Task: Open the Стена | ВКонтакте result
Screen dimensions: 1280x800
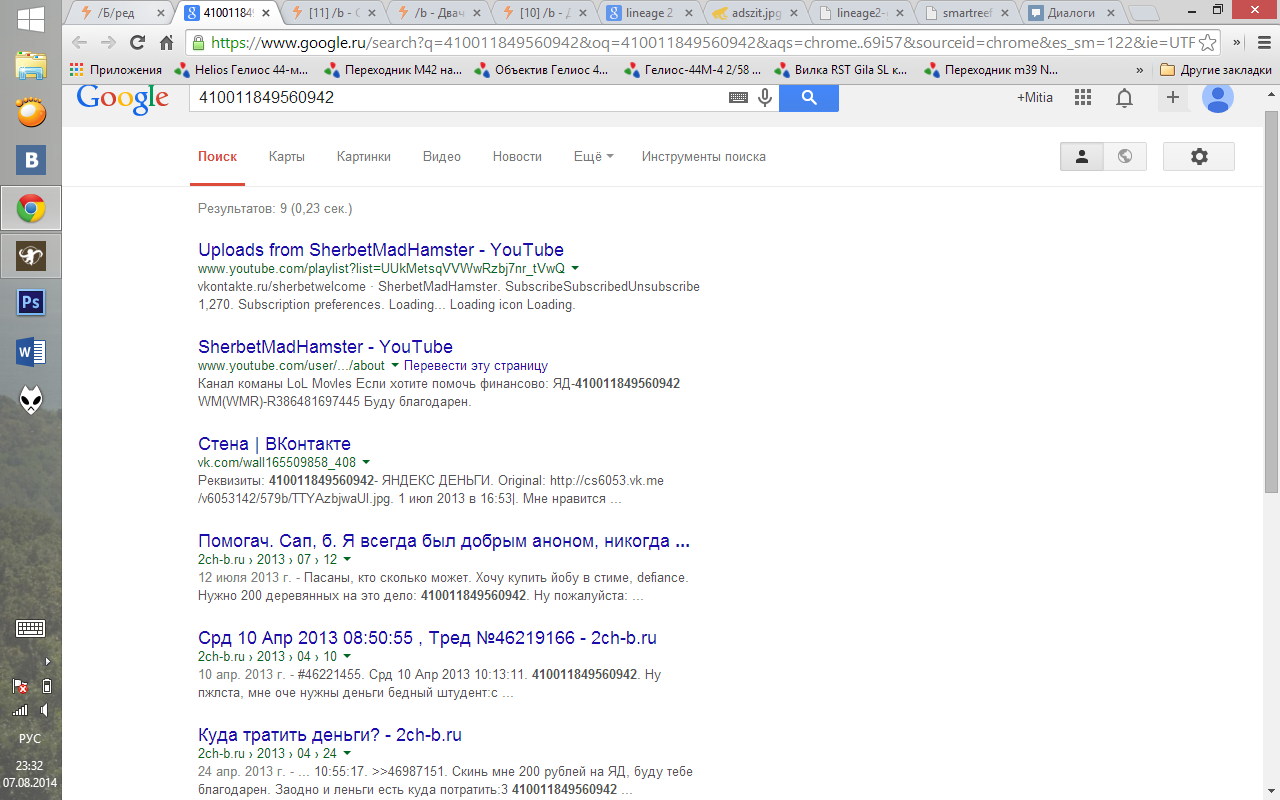Action: (274, 444)
